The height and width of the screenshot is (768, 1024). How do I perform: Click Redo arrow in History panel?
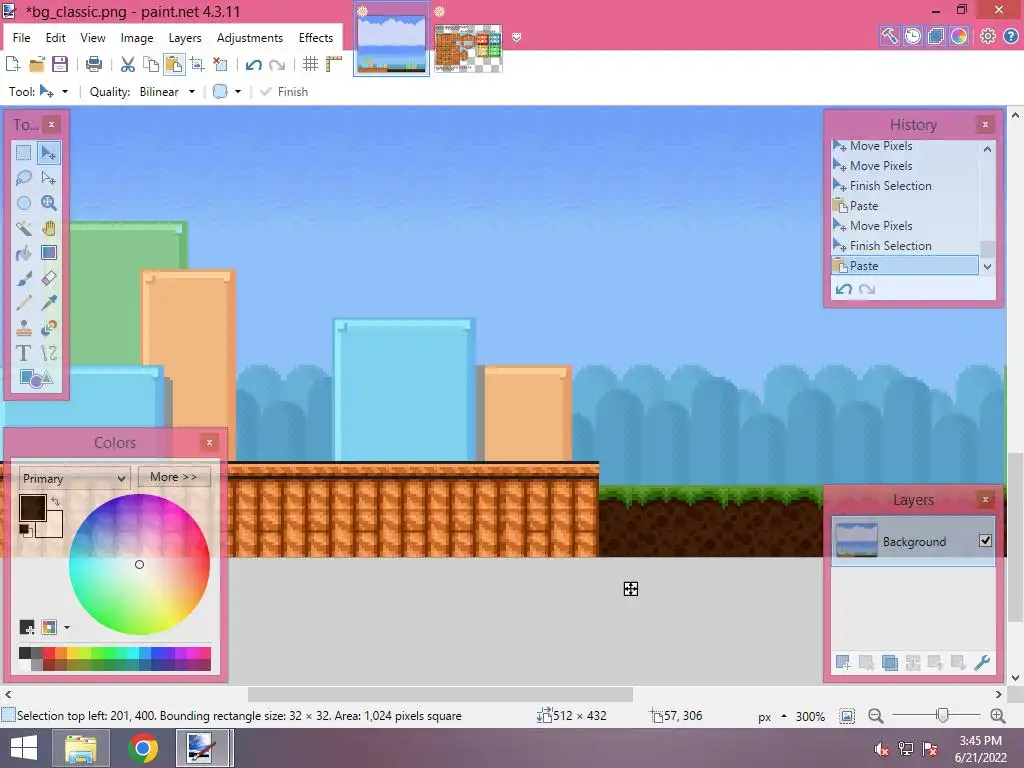pos(867,289)
